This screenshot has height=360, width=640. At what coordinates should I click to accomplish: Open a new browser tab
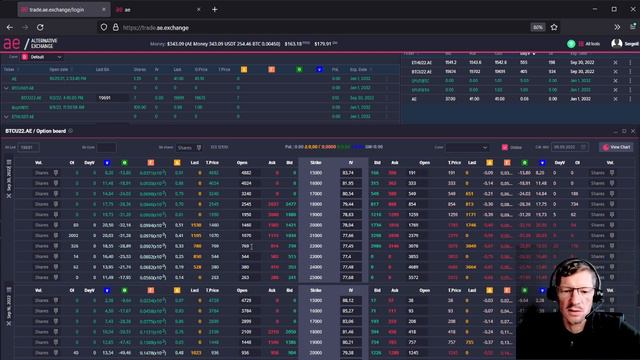[x=215, y=9]
